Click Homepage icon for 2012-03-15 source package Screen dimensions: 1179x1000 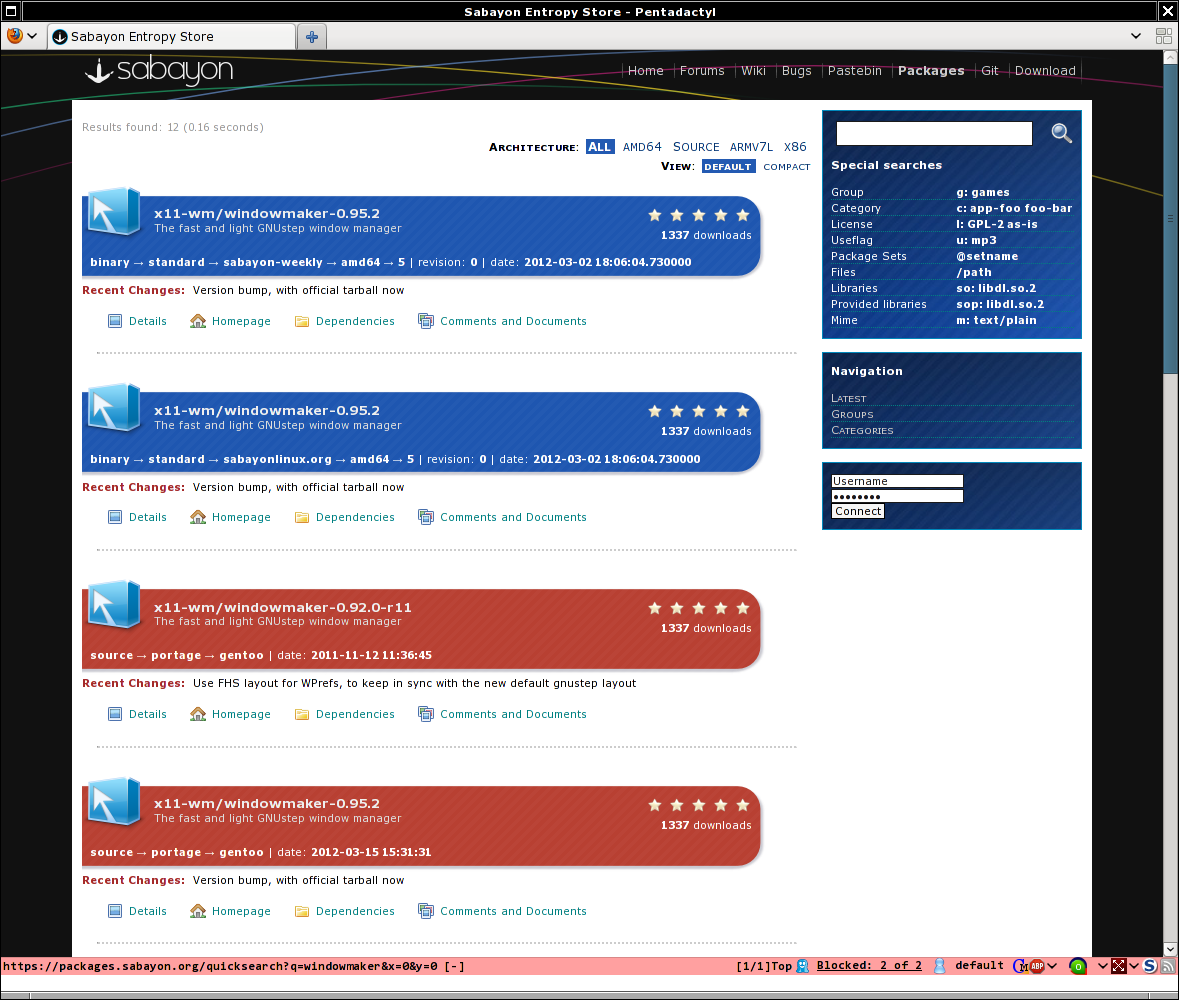point(198,911)
